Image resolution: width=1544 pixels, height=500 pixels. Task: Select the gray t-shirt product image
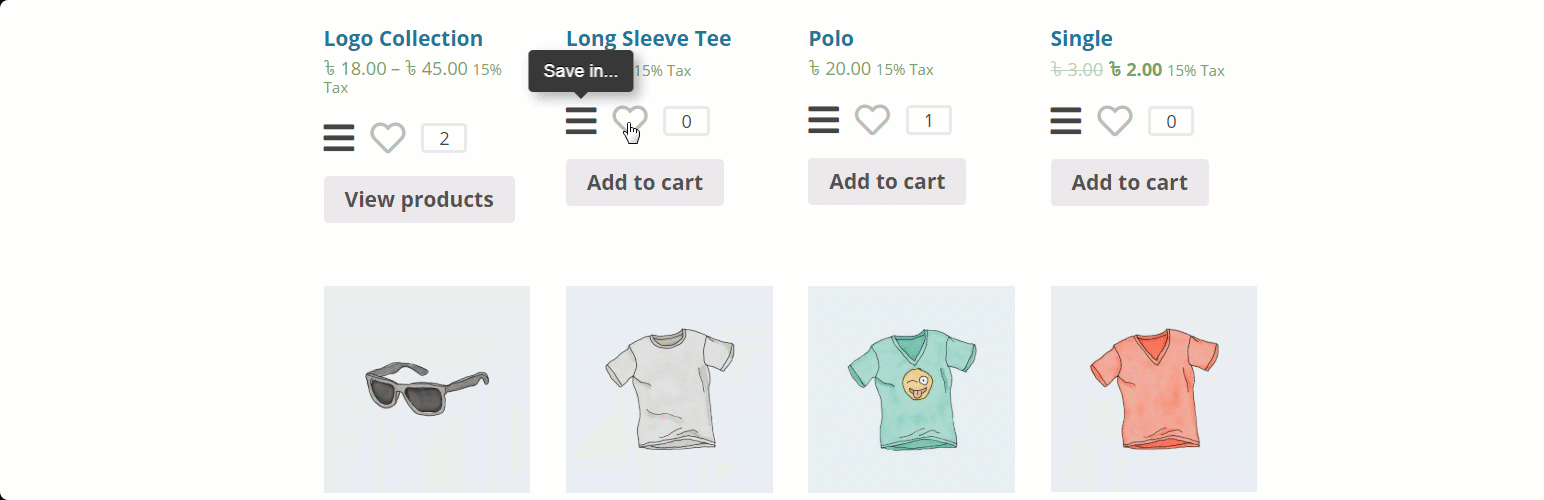(x=669, y=389)
